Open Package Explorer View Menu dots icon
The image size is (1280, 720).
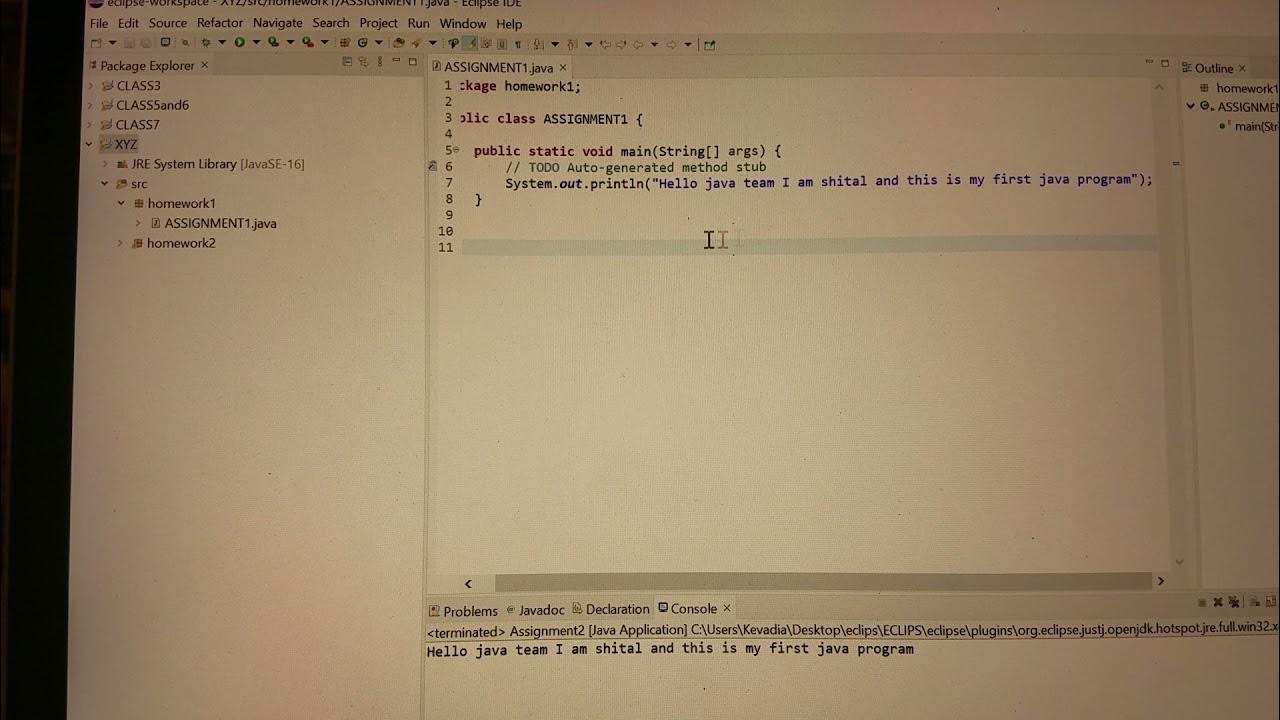point(379,62)
